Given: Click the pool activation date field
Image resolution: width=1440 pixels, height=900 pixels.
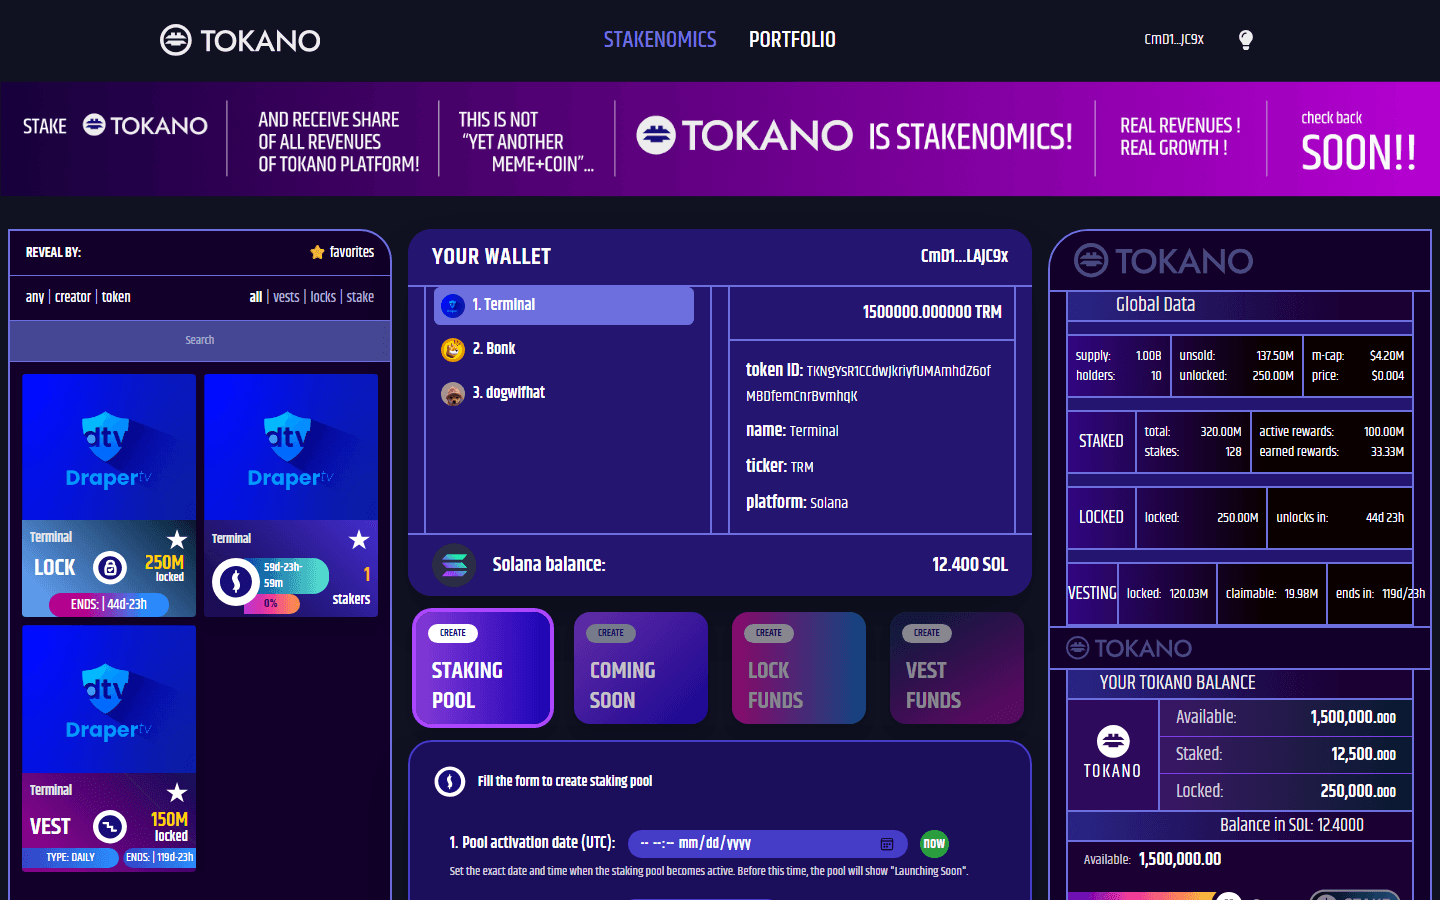Looking at the screenshot, I should (768, 844).
